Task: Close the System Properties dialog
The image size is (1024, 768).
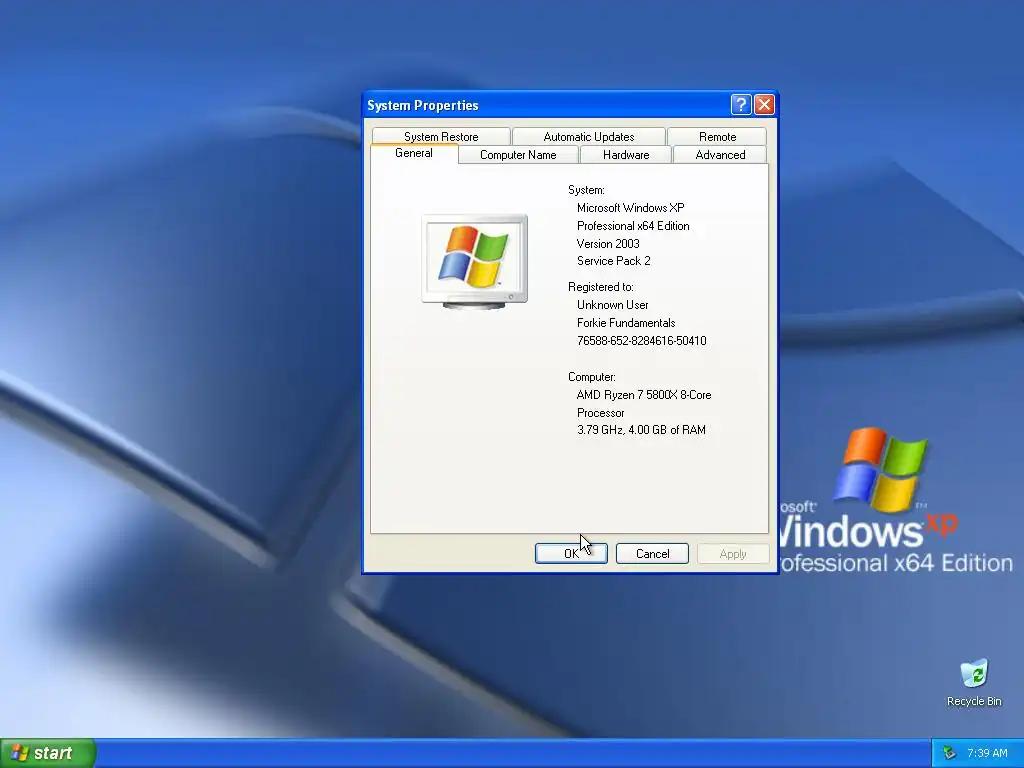Action: coord(764,104)
